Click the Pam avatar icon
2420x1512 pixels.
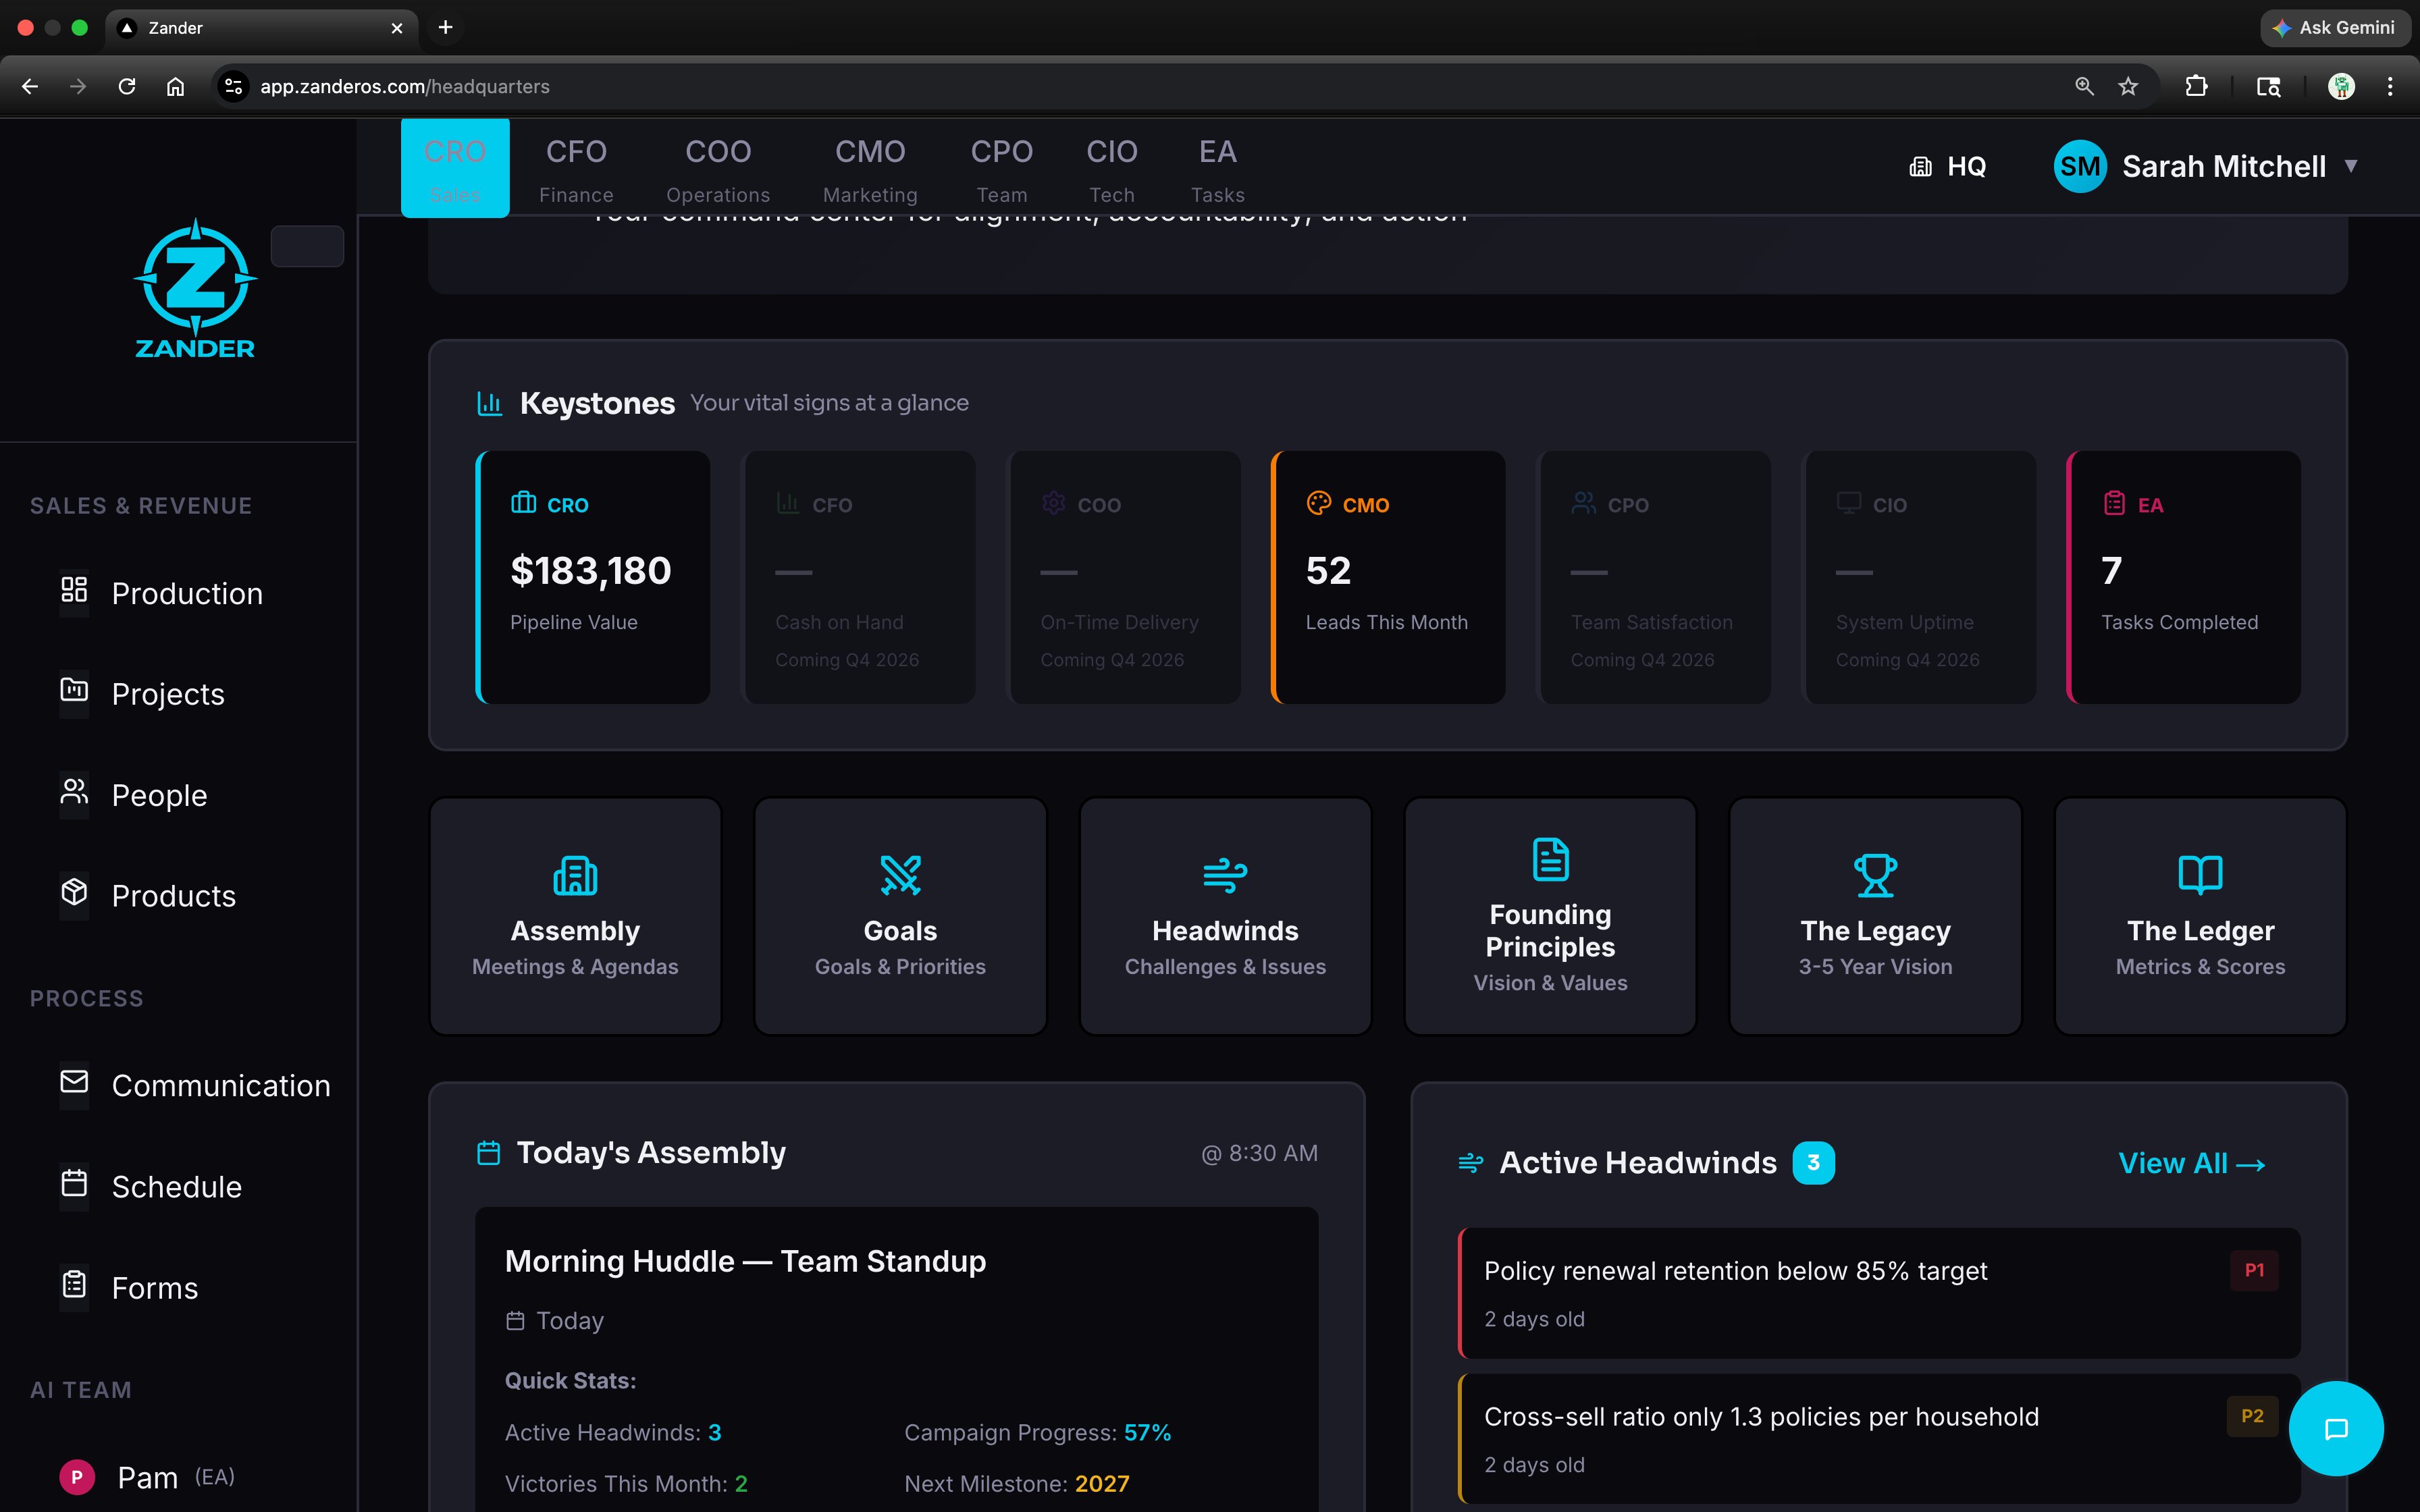[77, 1477]
